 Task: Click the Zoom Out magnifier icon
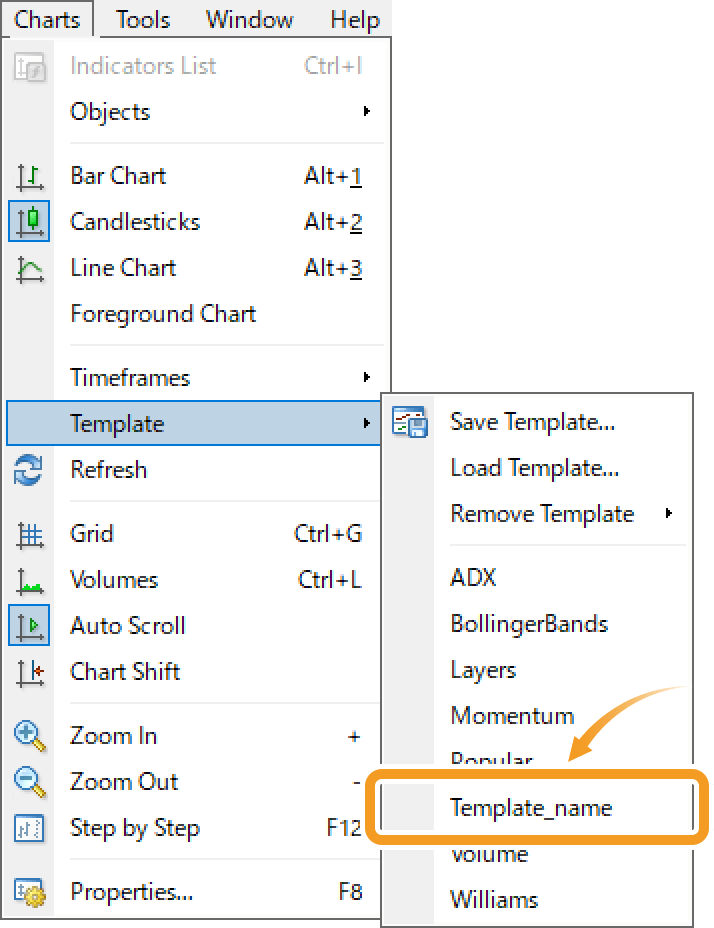click(29, 782)
